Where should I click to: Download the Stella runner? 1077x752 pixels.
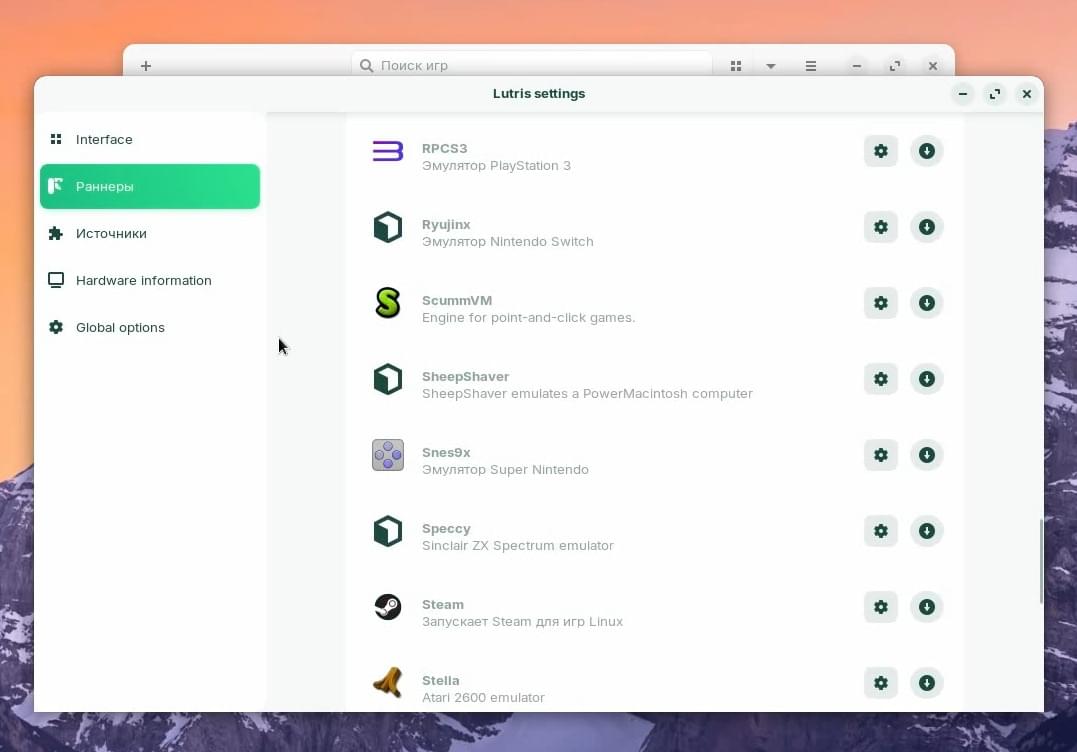coord(927,683)
